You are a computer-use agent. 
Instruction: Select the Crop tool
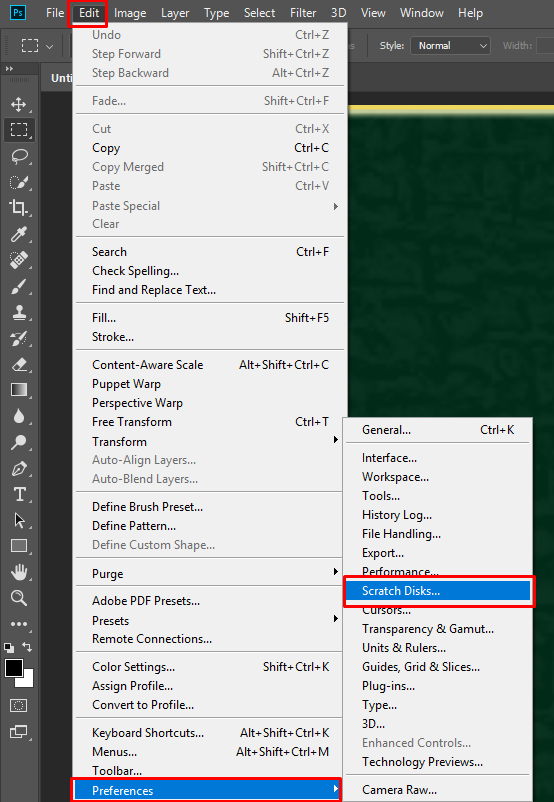[19, 208]
